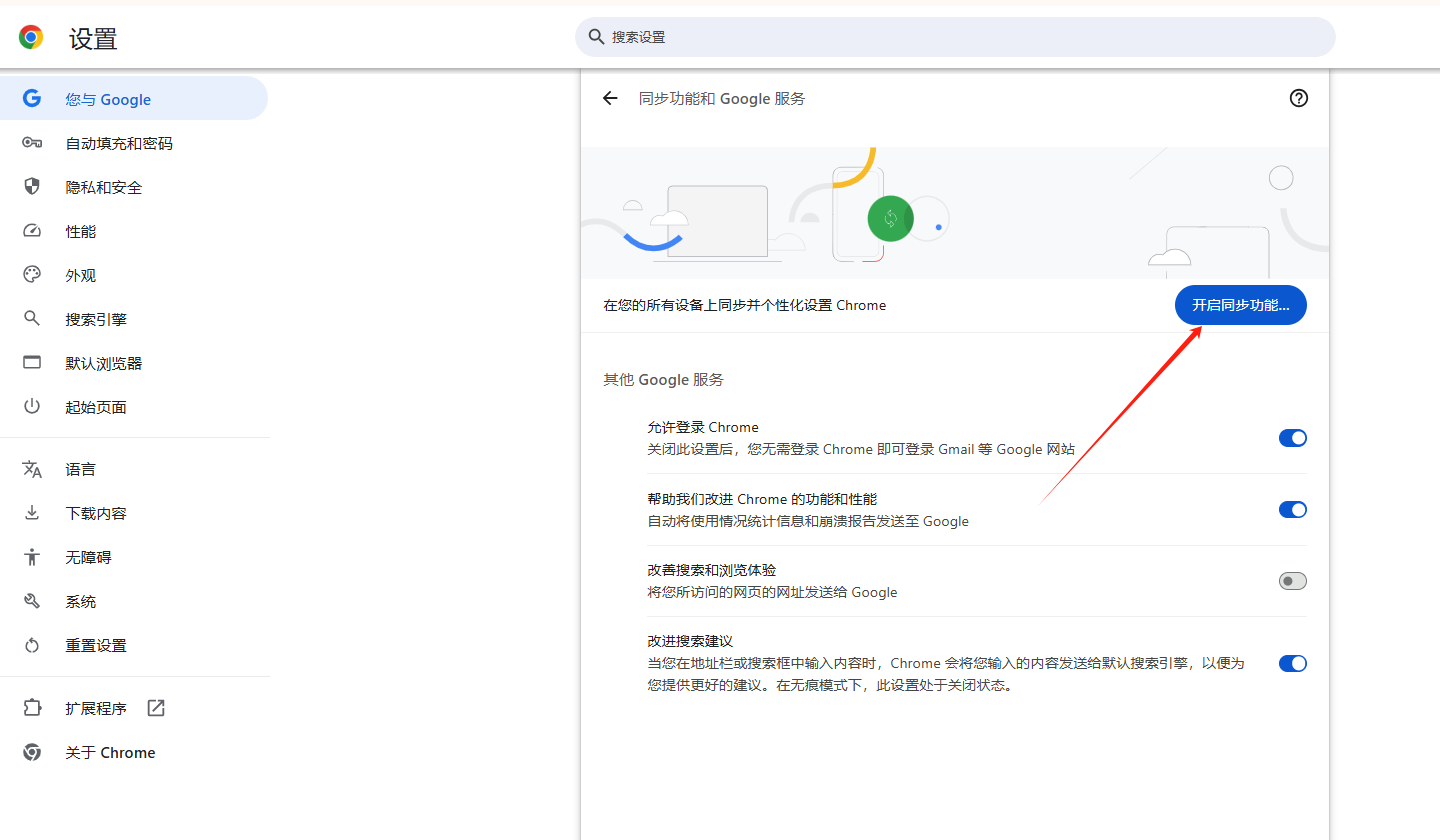Click description starting 关闭此设置后
The height and width of the screenshot is (840, 1440).
[861, 449]
